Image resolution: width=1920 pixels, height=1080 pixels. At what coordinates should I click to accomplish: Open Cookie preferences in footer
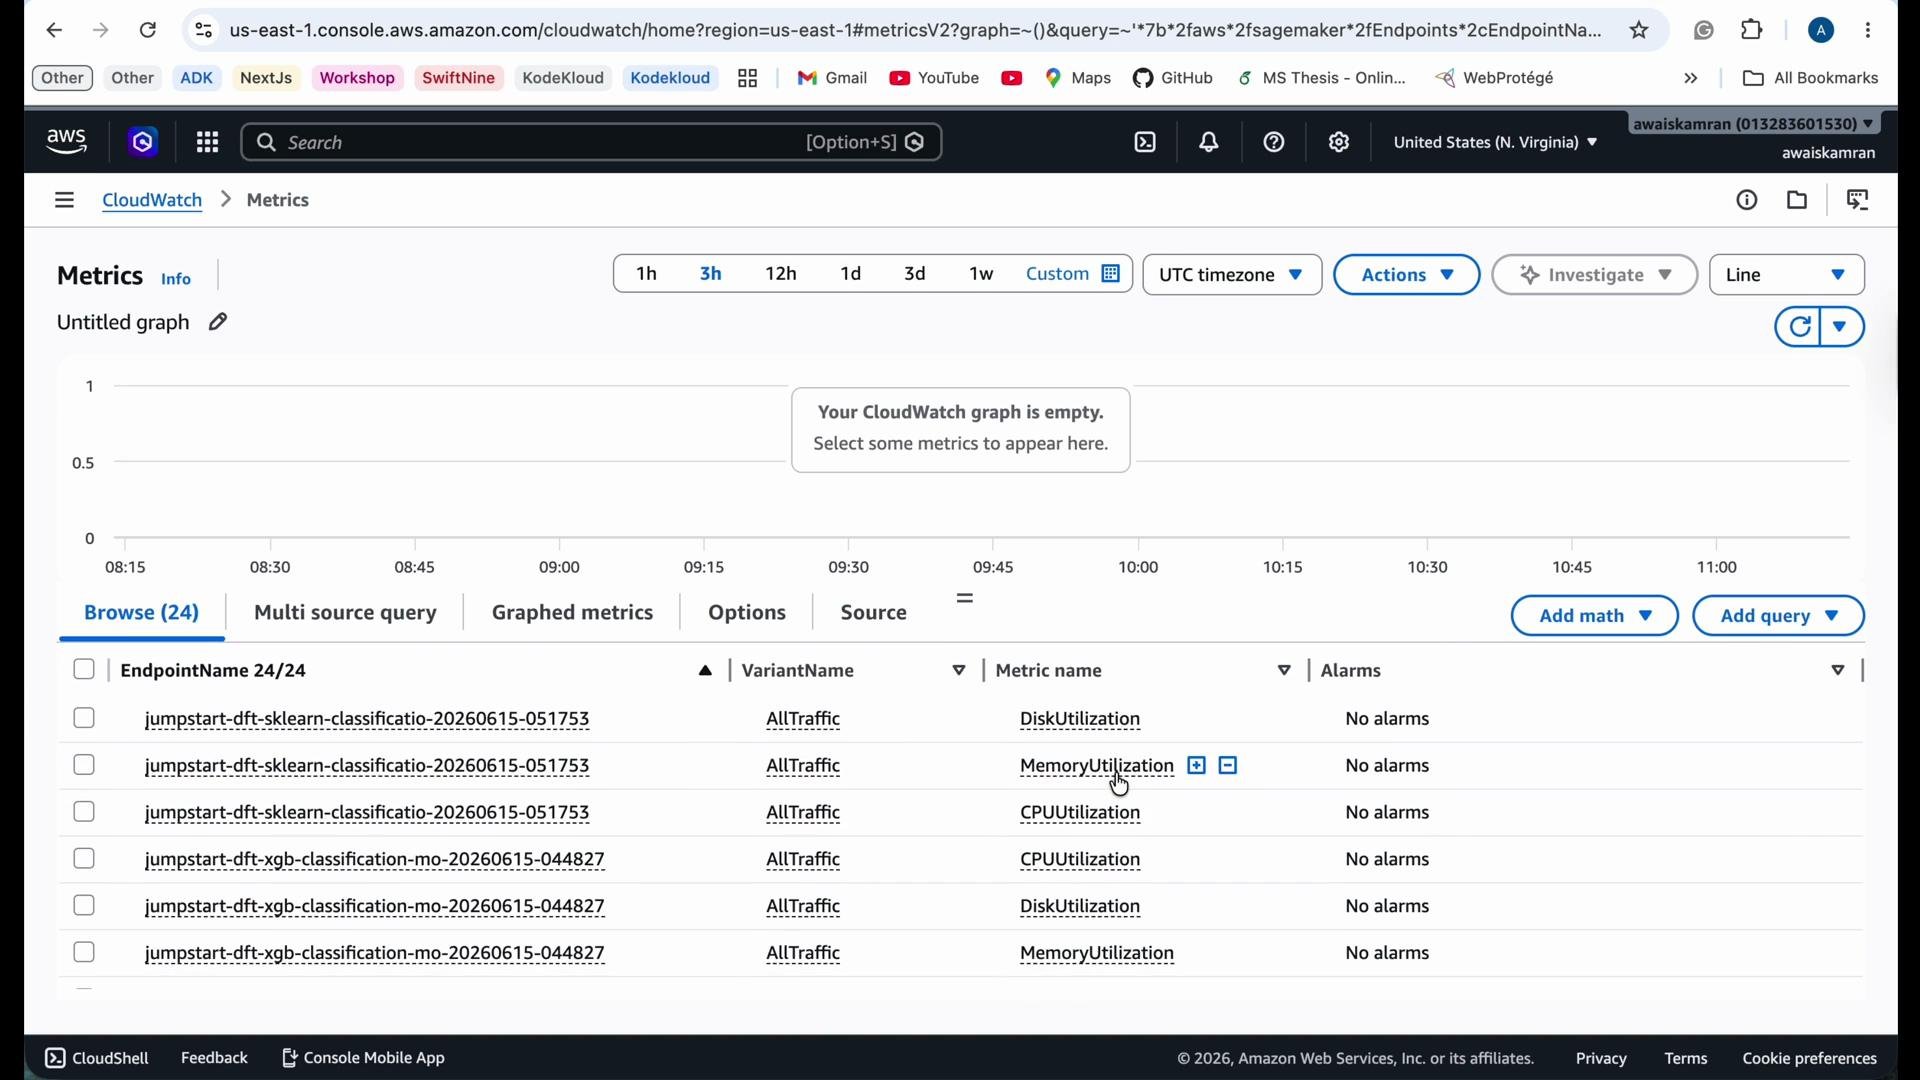coord(1809,1058)
